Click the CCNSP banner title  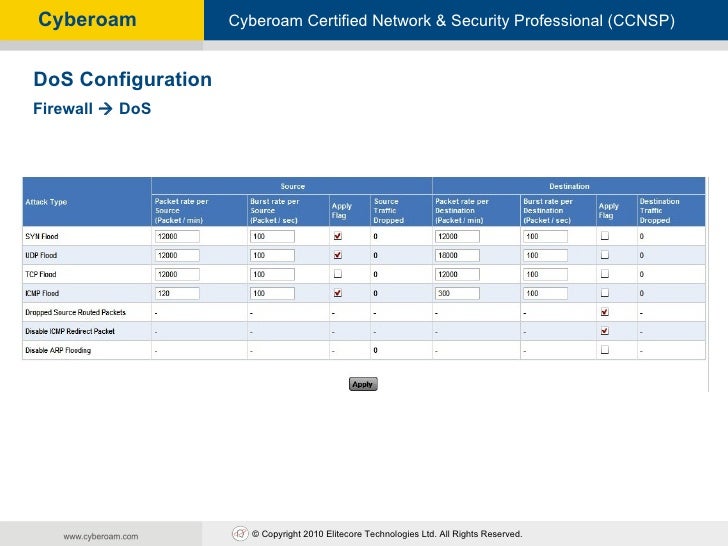coord(452,21)
